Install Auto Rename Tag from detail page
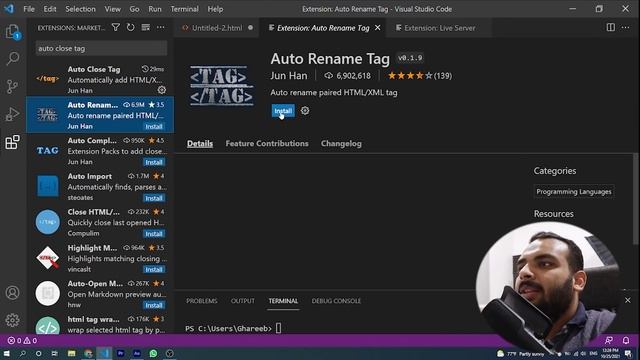This screenshot has height=360, width=640. tap(283, 111)
